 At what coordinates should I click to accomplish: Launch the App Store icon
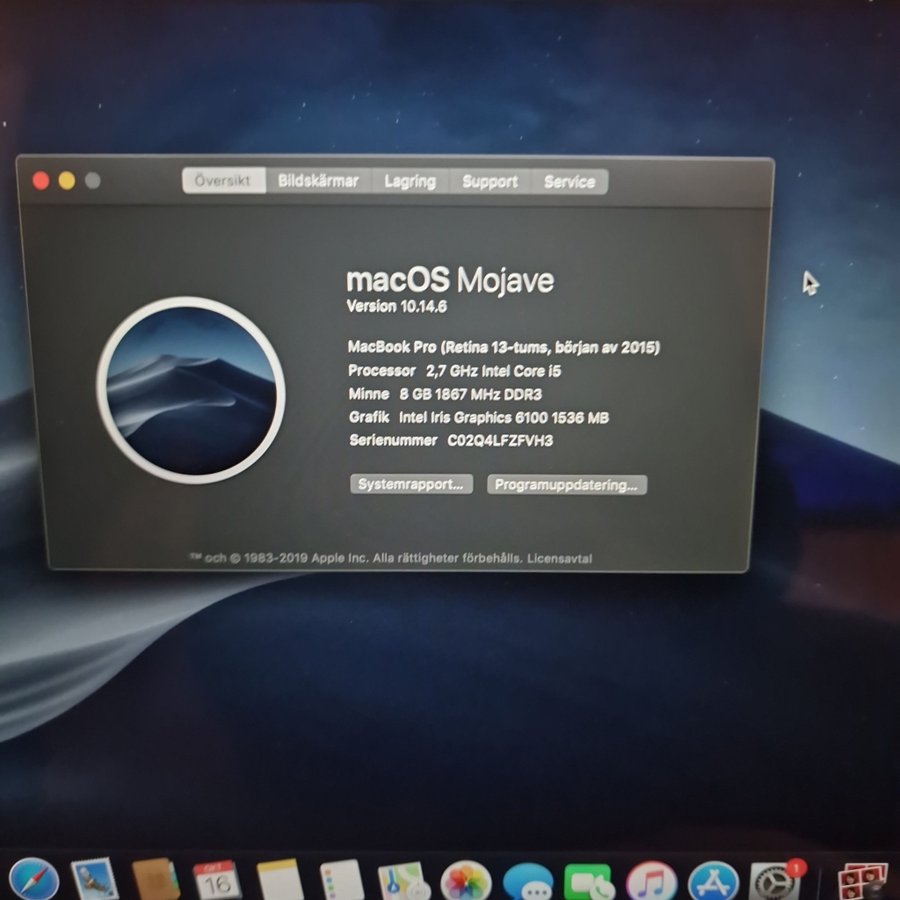point(713,882)
